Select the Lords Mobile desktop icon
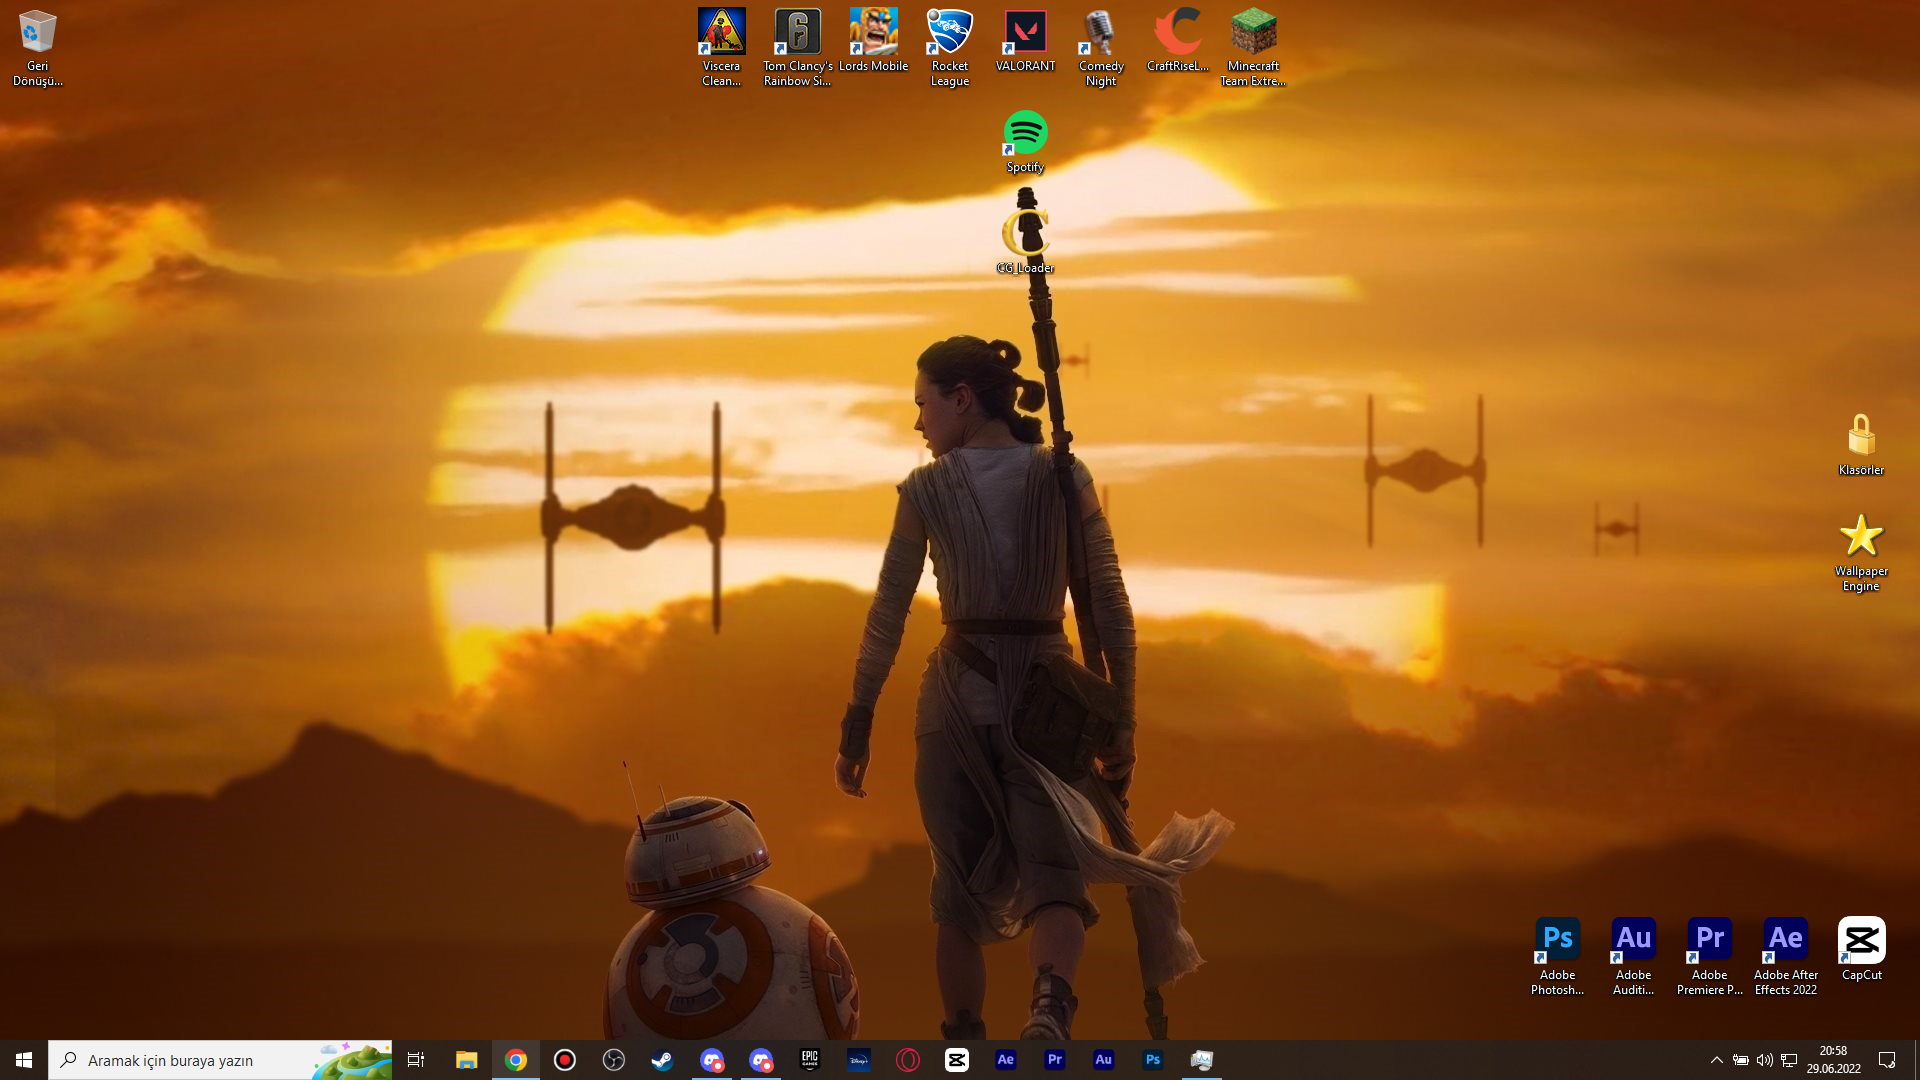The width and height of the screenshot is (1920, 1080). coord(873,40)
